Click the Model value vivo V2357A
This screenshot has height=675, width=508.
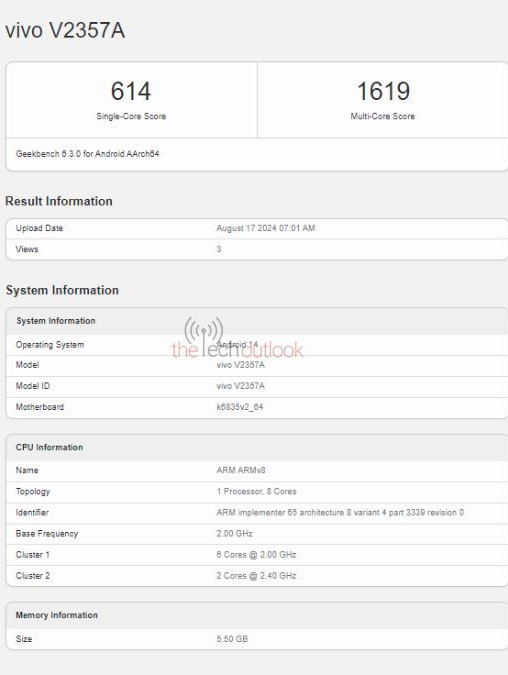coord(241,365)
